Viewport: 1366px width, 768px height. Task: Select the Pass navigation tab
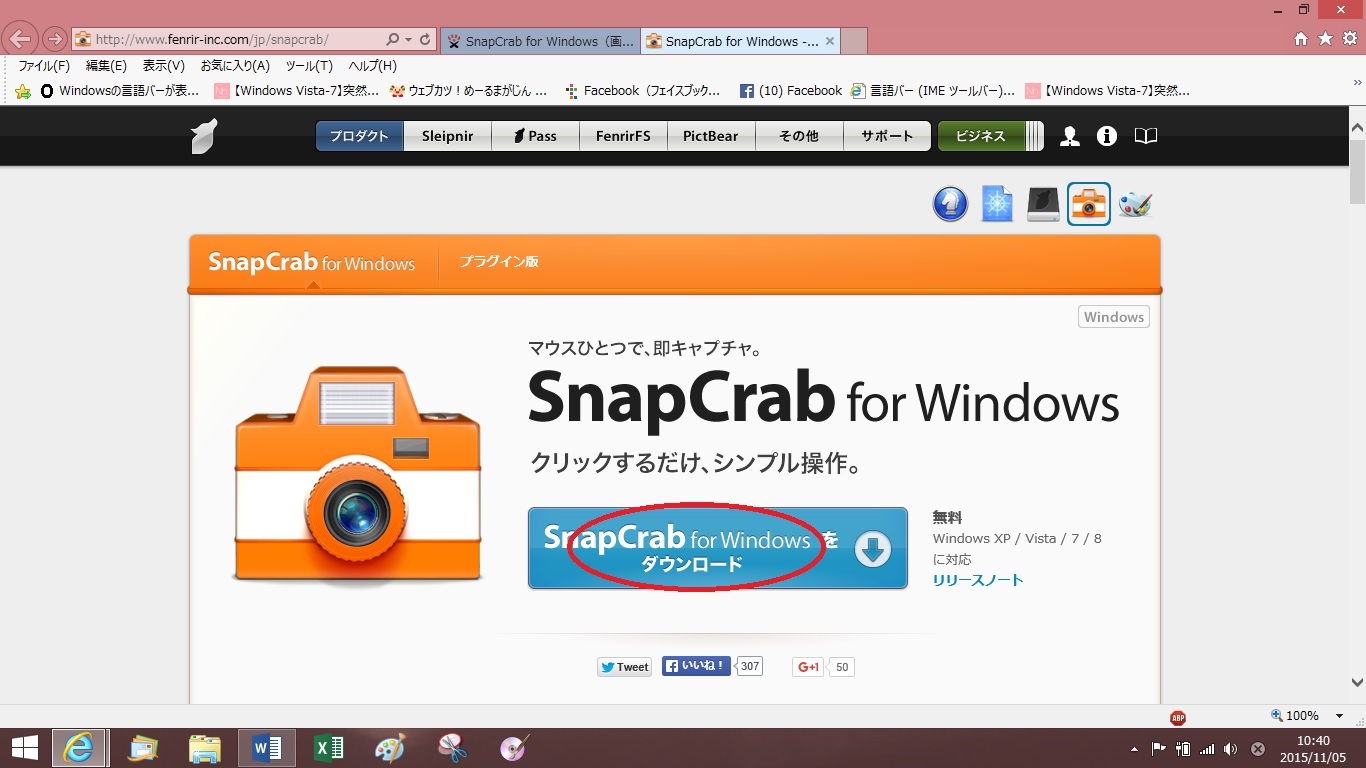point(535,136)
